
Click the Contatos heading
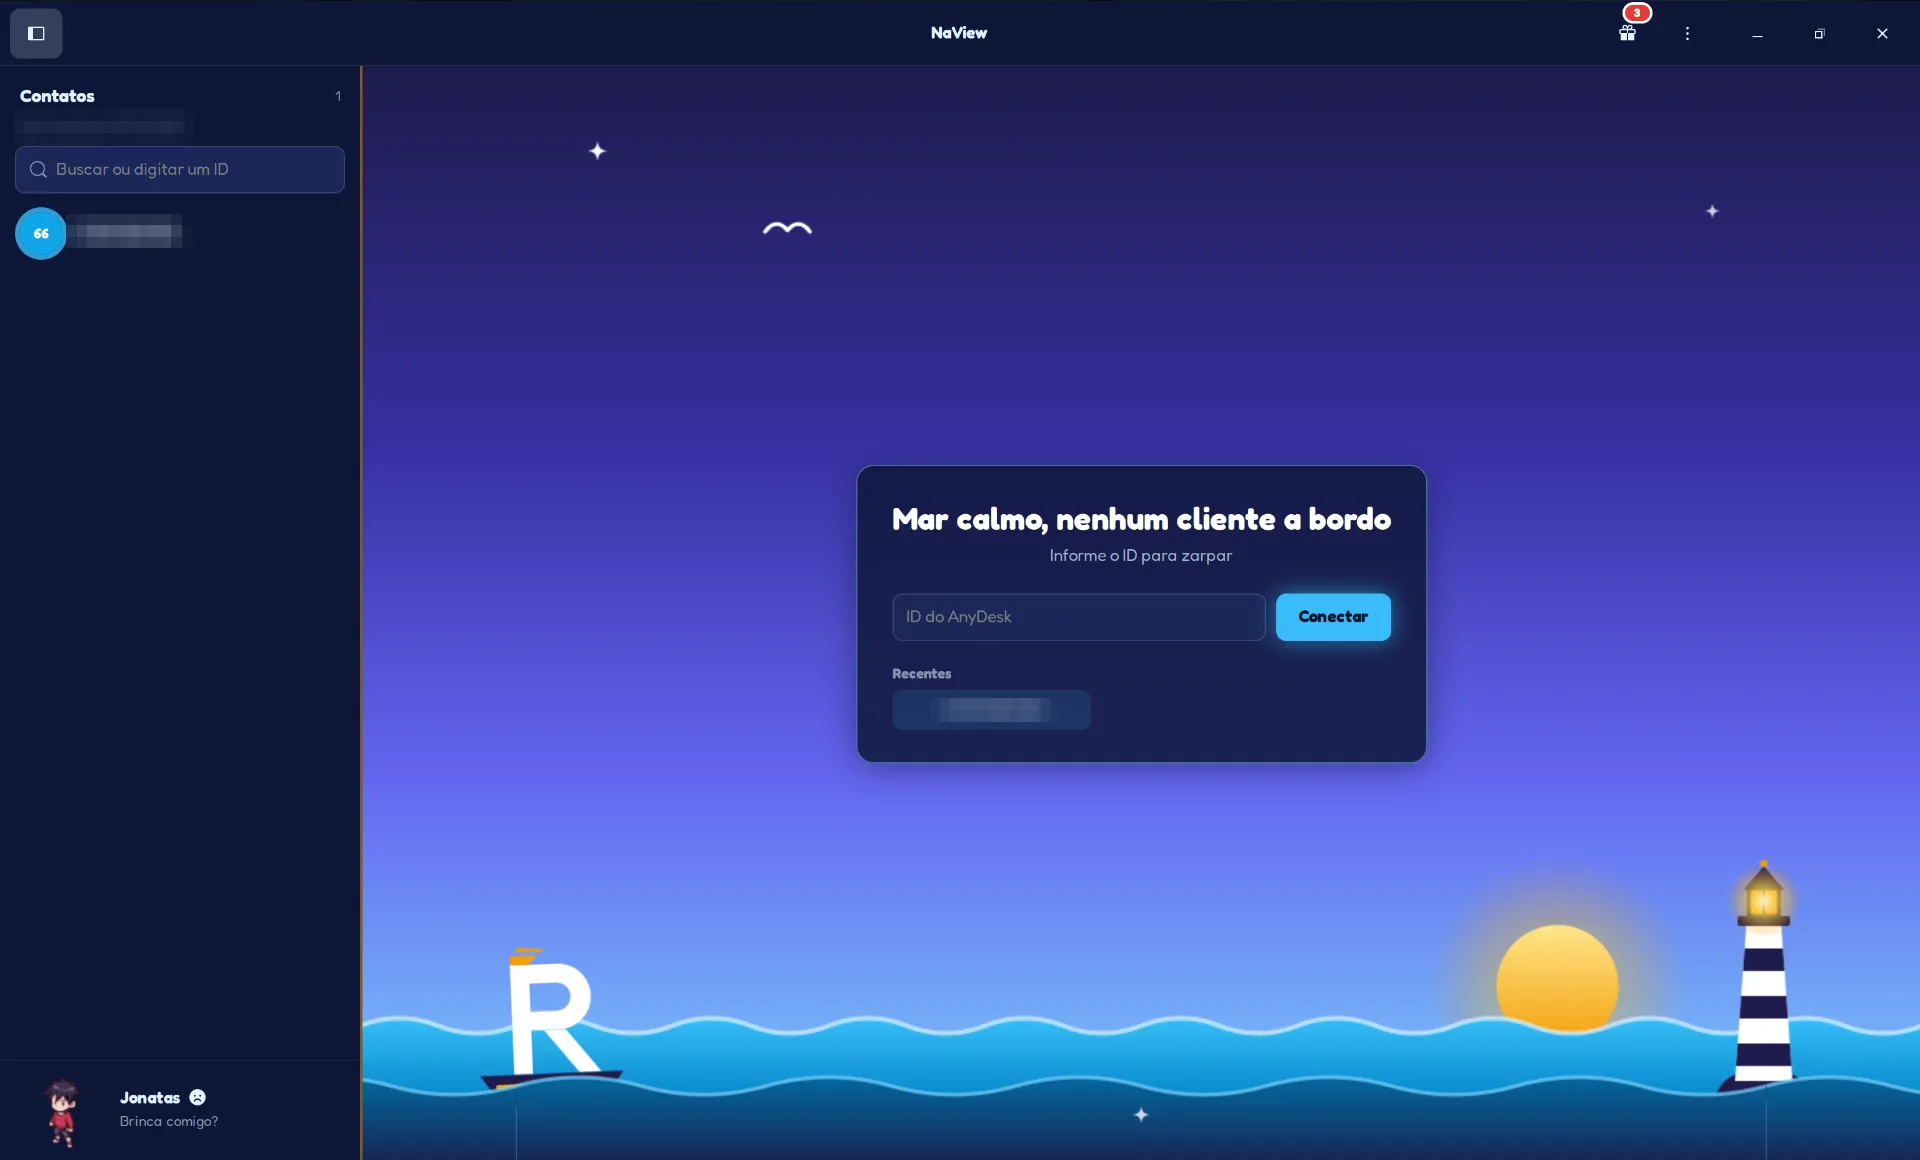click(57, 96)
